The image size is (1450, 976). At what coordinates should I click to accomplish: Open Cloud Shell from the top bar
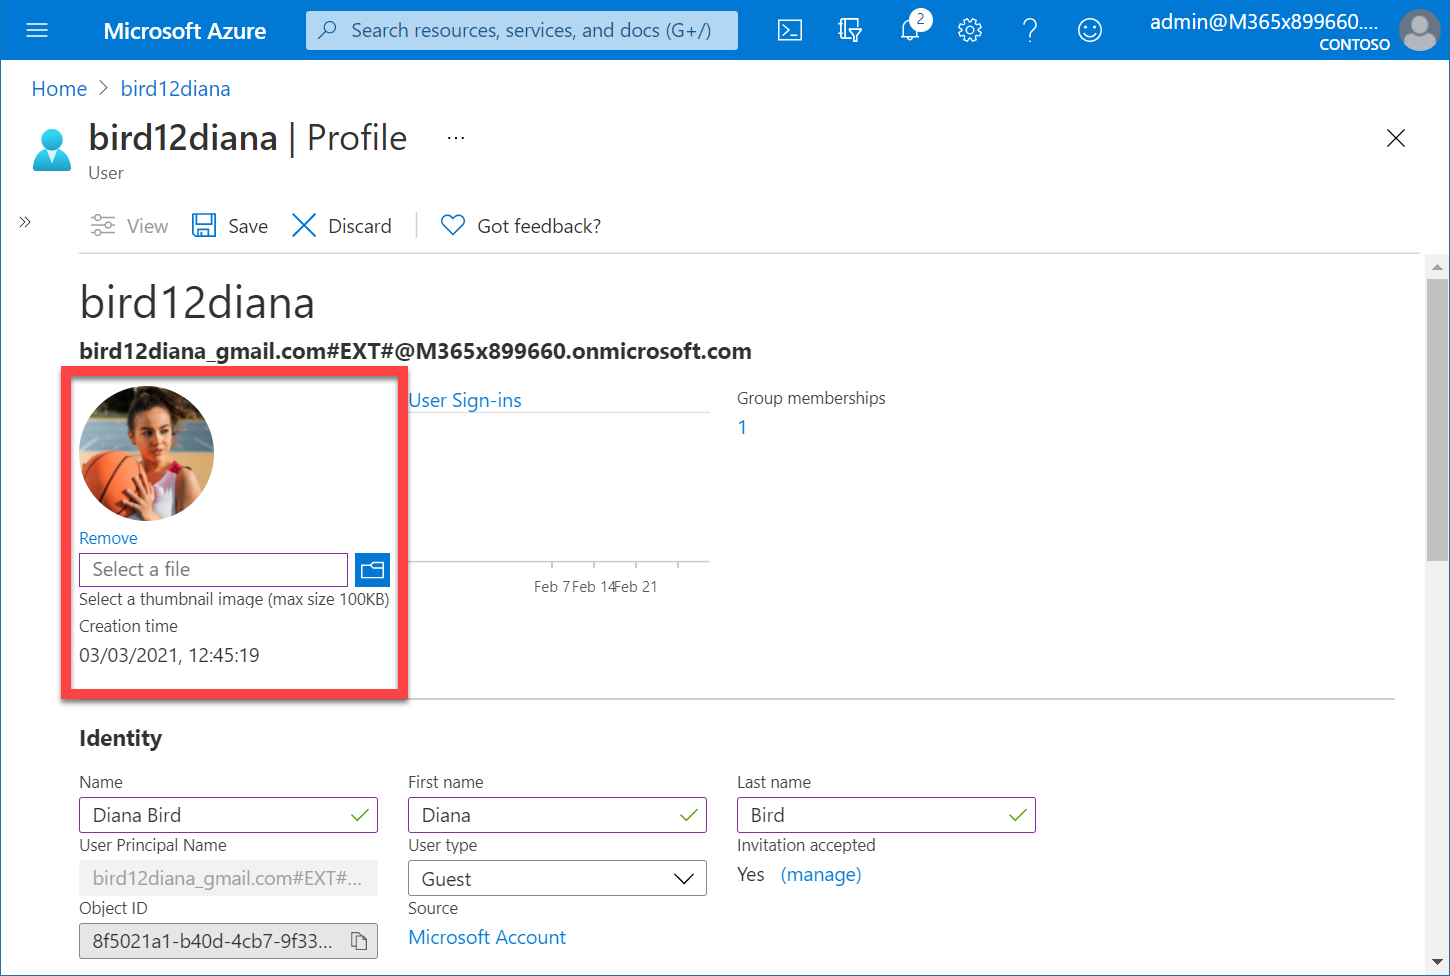(x=790, y=30)
